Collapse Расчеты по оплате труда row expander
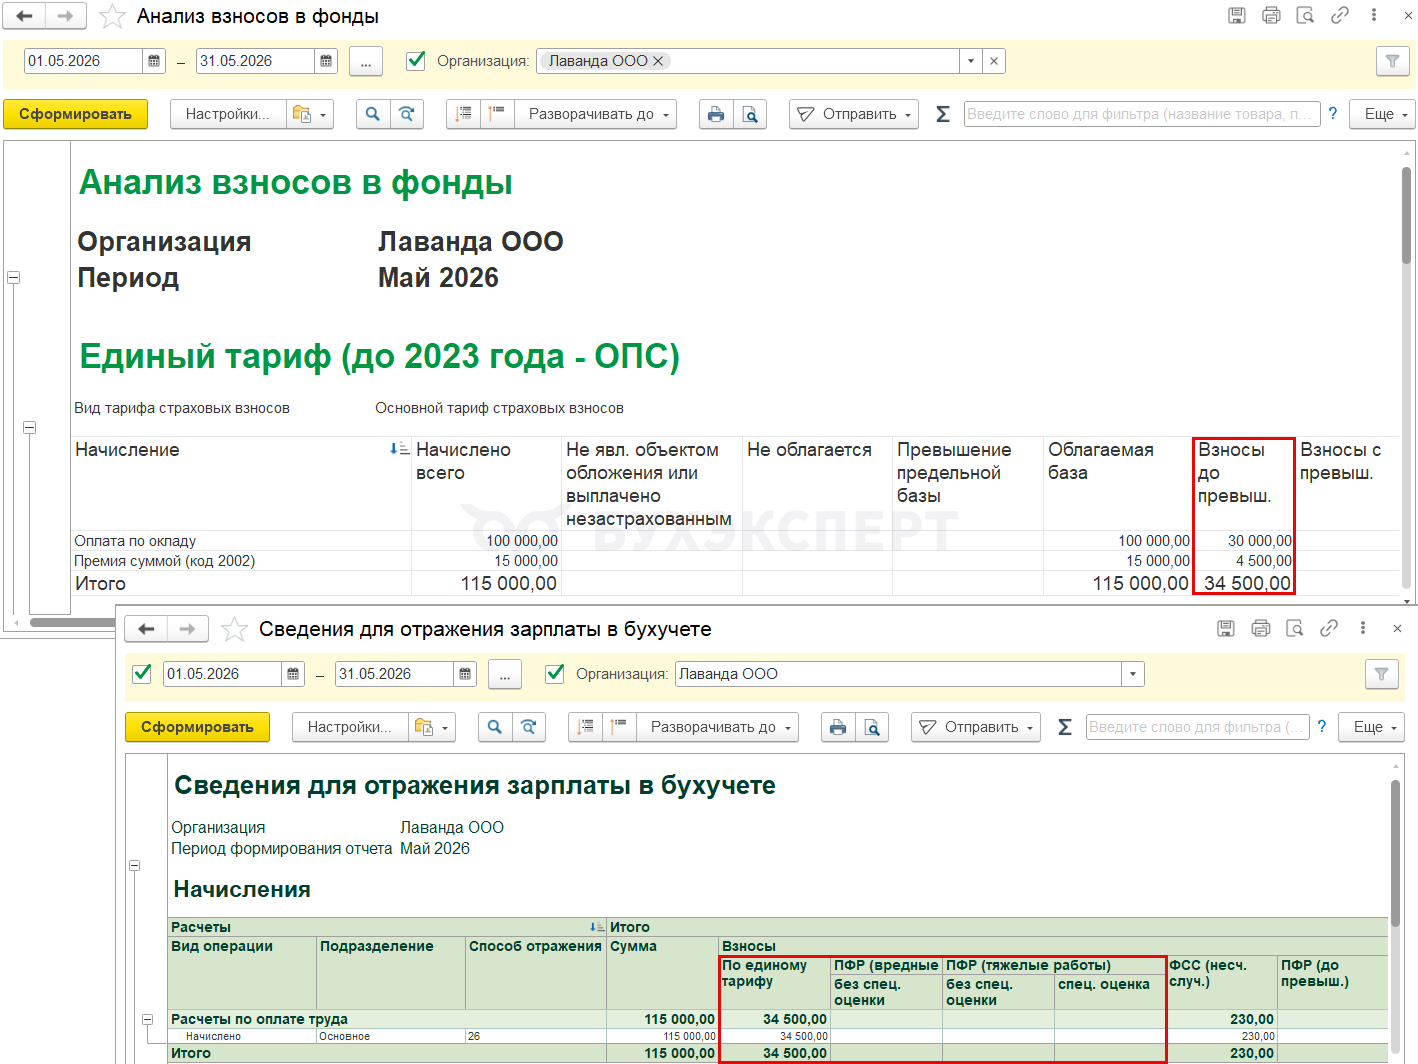 click(148, 1019)
